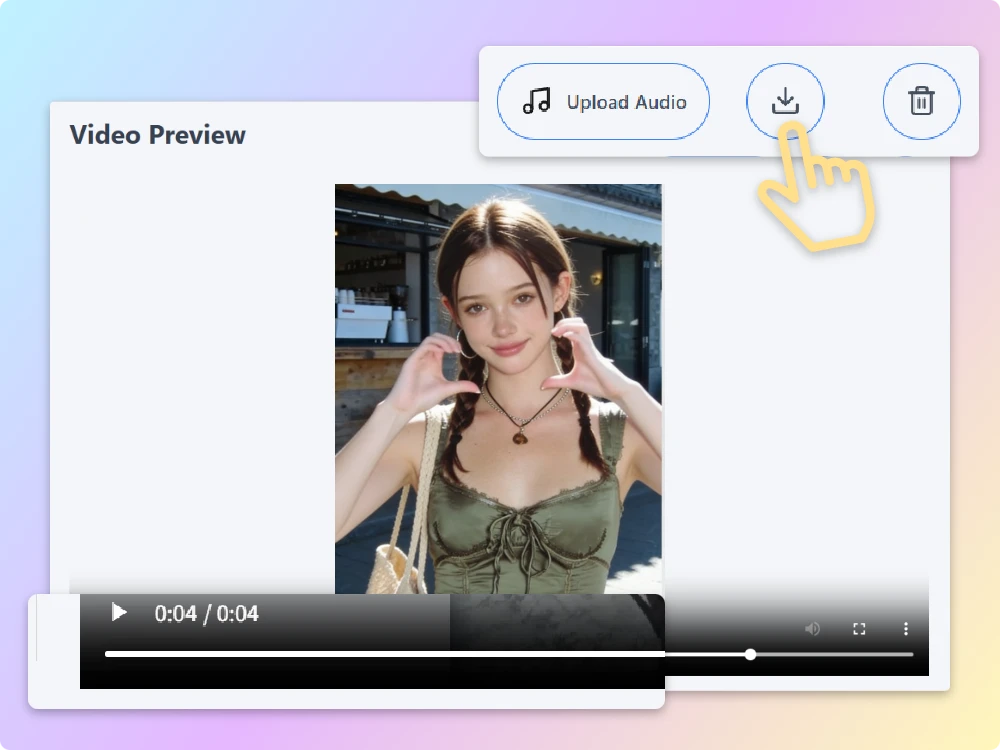Click the Upload Audio button
Screen dimensions: 1000x750
603,101
